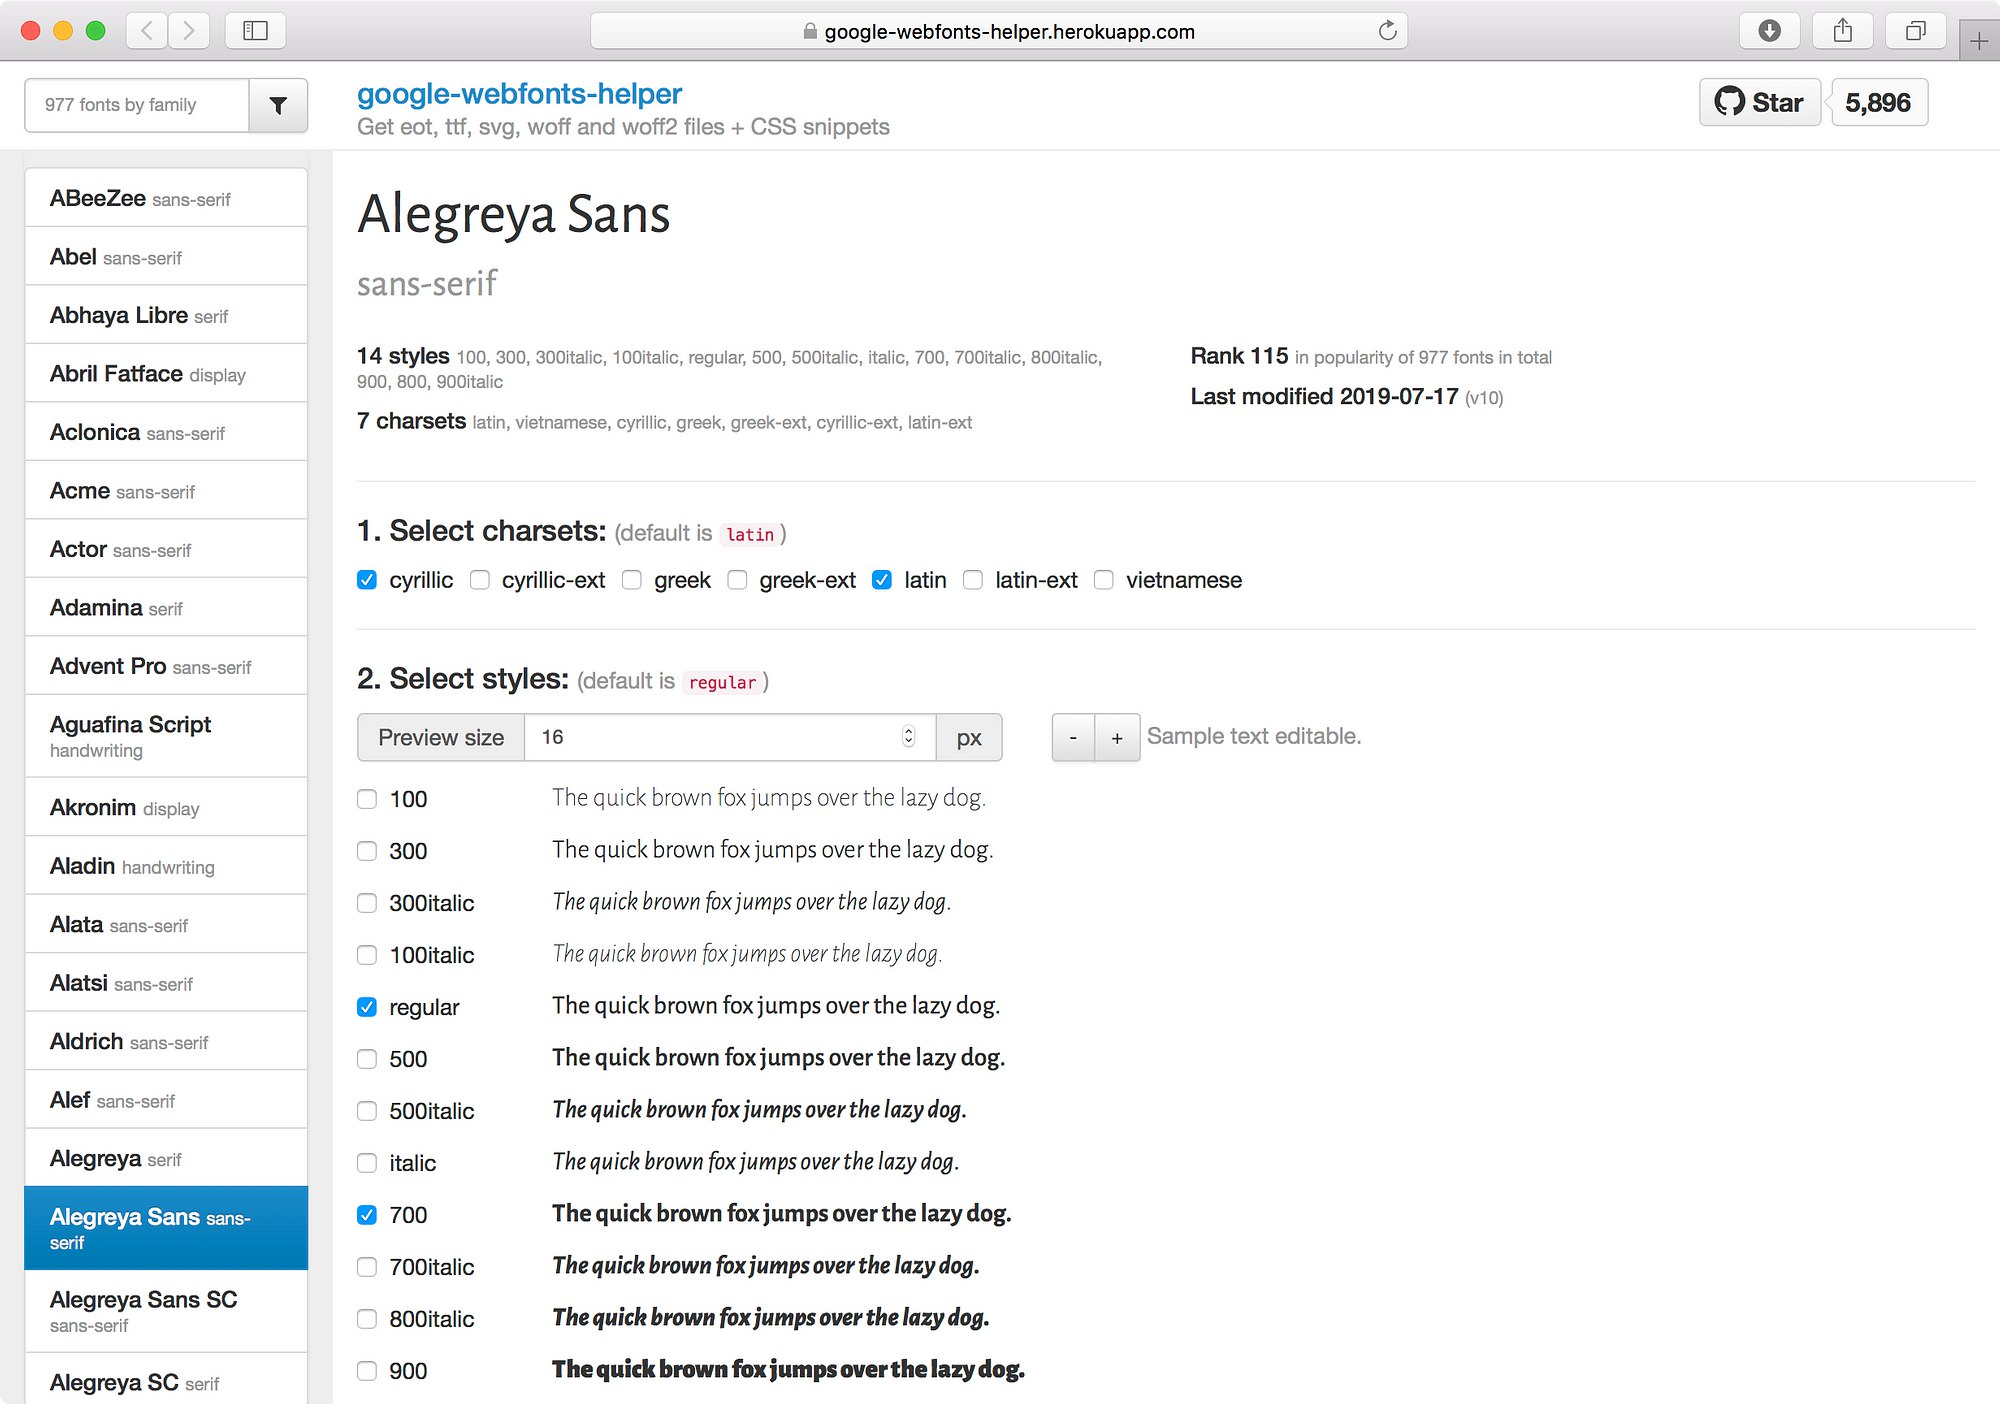The height and width of the screenshot is (1404, 2000).
Task: Open the 5,896 stargazers count link
Action: tap(1879, 102)
